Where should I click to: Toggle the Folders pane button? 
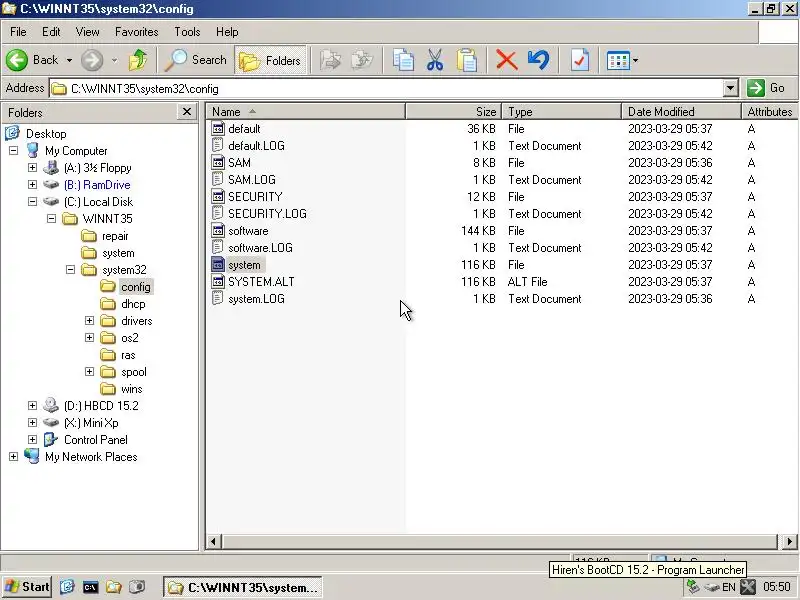270,60
